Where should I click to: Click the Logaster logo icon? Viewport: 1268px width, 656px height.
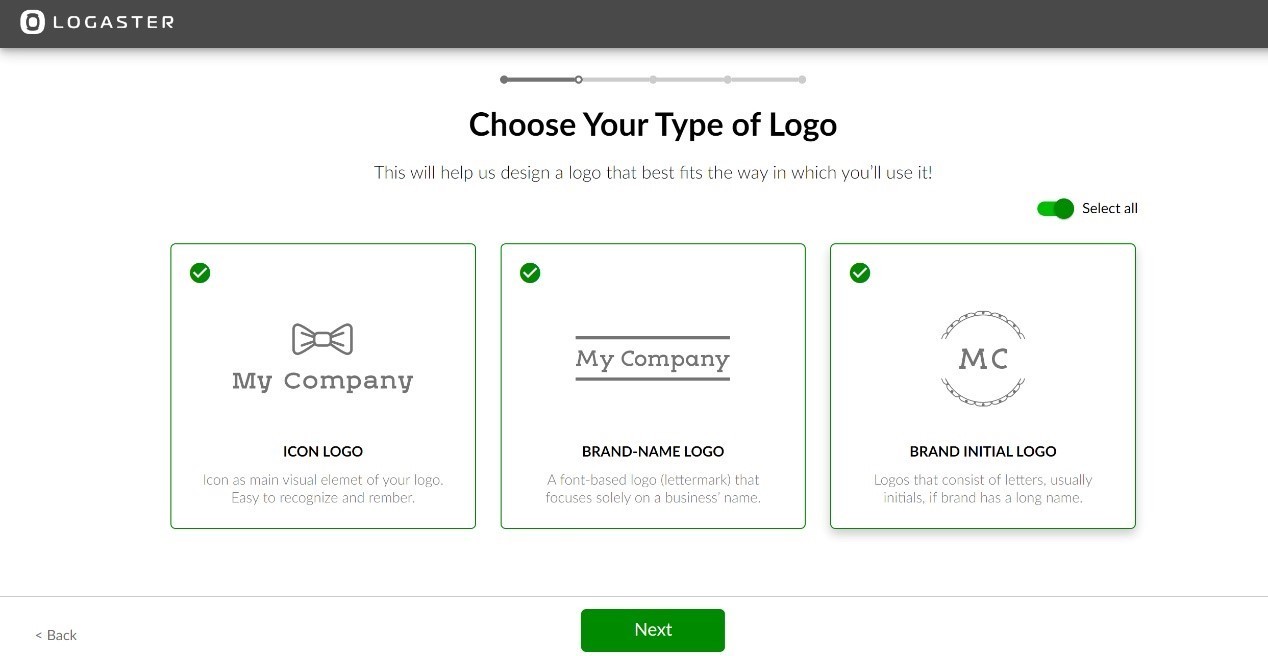[32, 22]
